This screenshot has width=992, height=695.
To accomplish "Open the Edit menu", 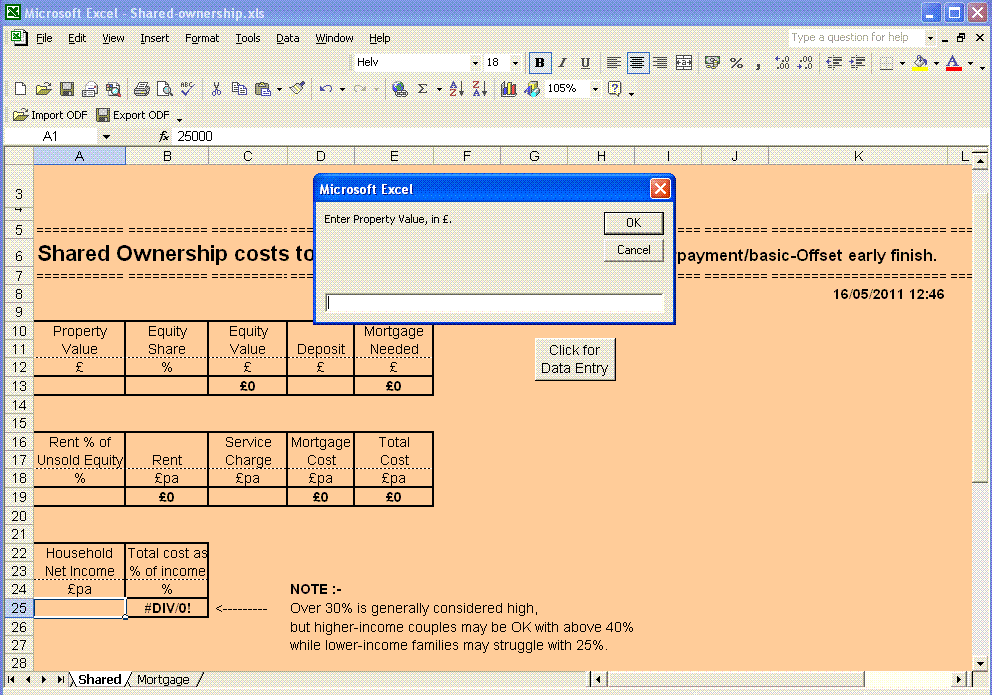I will coord(77,39).
